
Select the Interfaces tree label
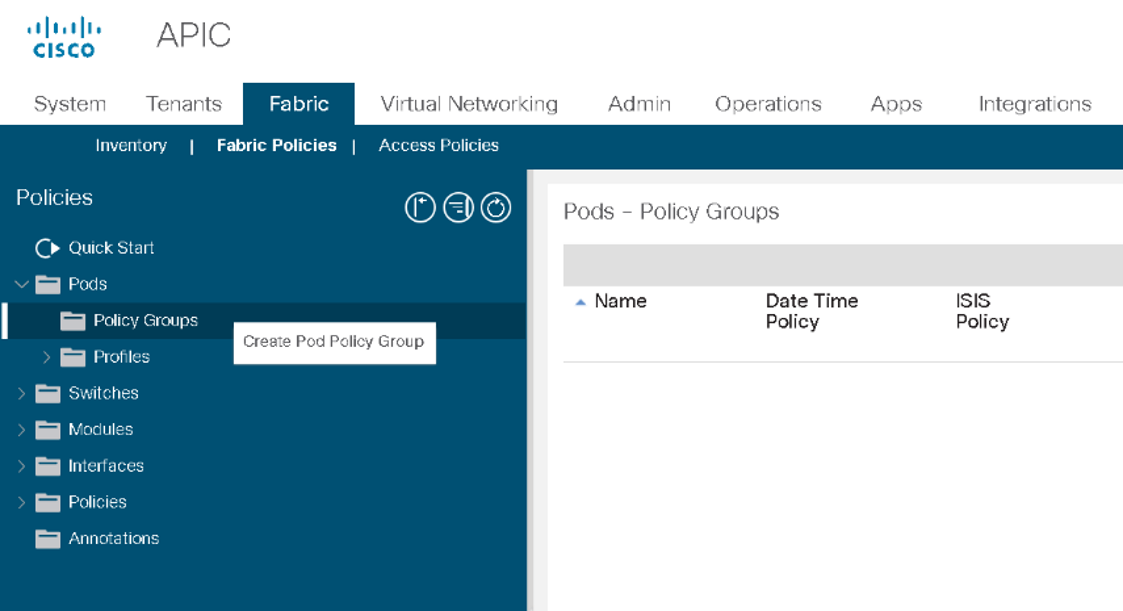[106, 466]
